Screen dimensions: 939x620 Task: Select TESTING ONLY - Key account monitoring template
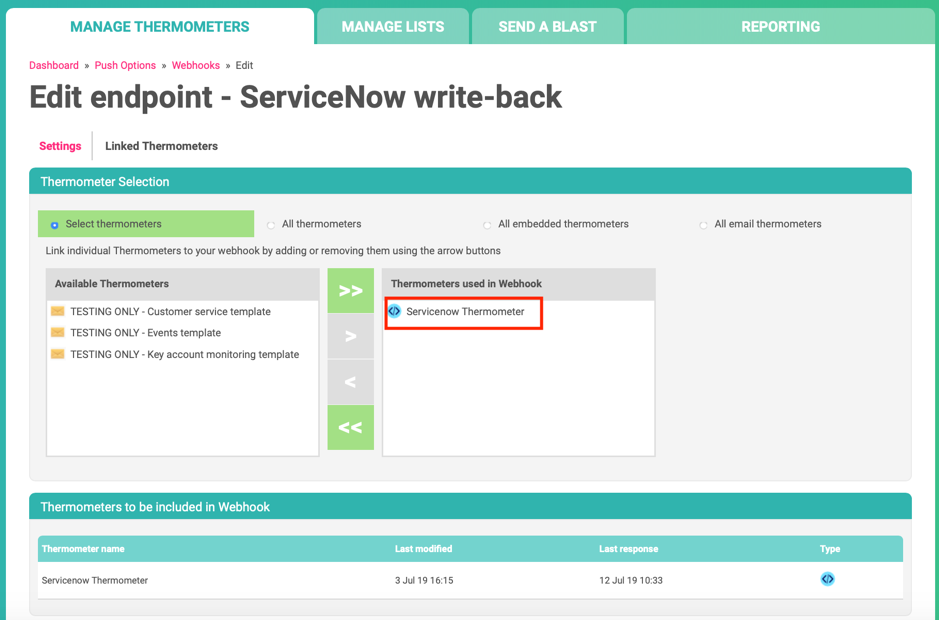184,354
